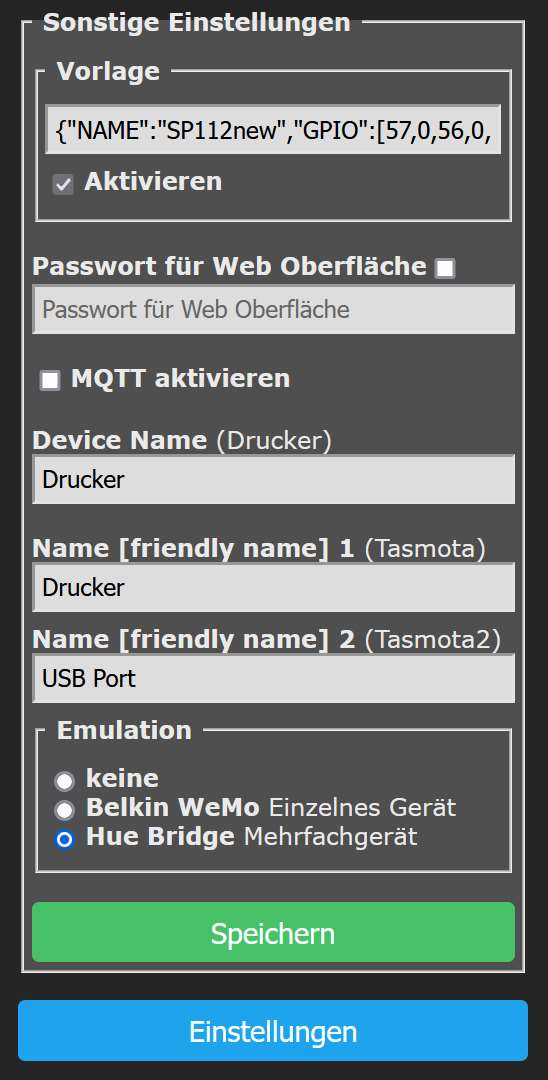
Task: Go back via the blue Einstellungen button
Action: point(273,1031)
